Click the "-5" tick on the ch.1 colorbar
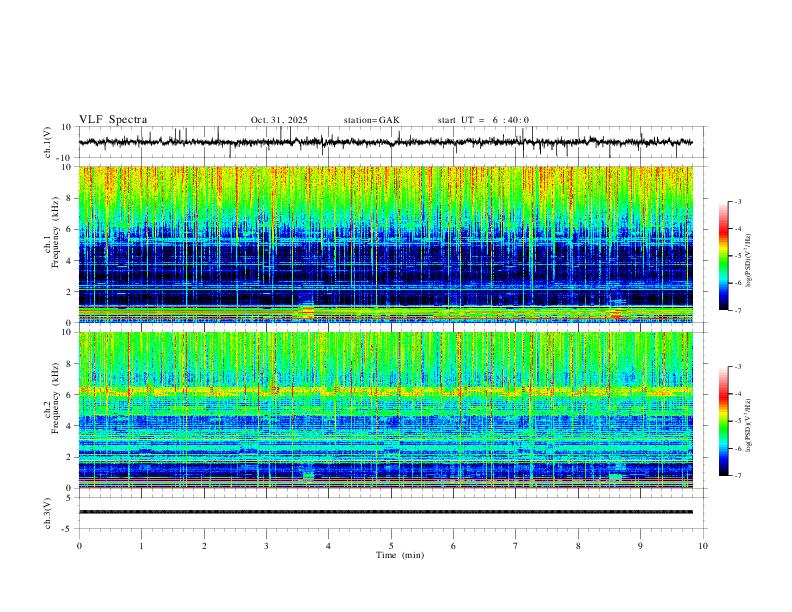Viewport: 792px width, 612px height. point(737,256)
